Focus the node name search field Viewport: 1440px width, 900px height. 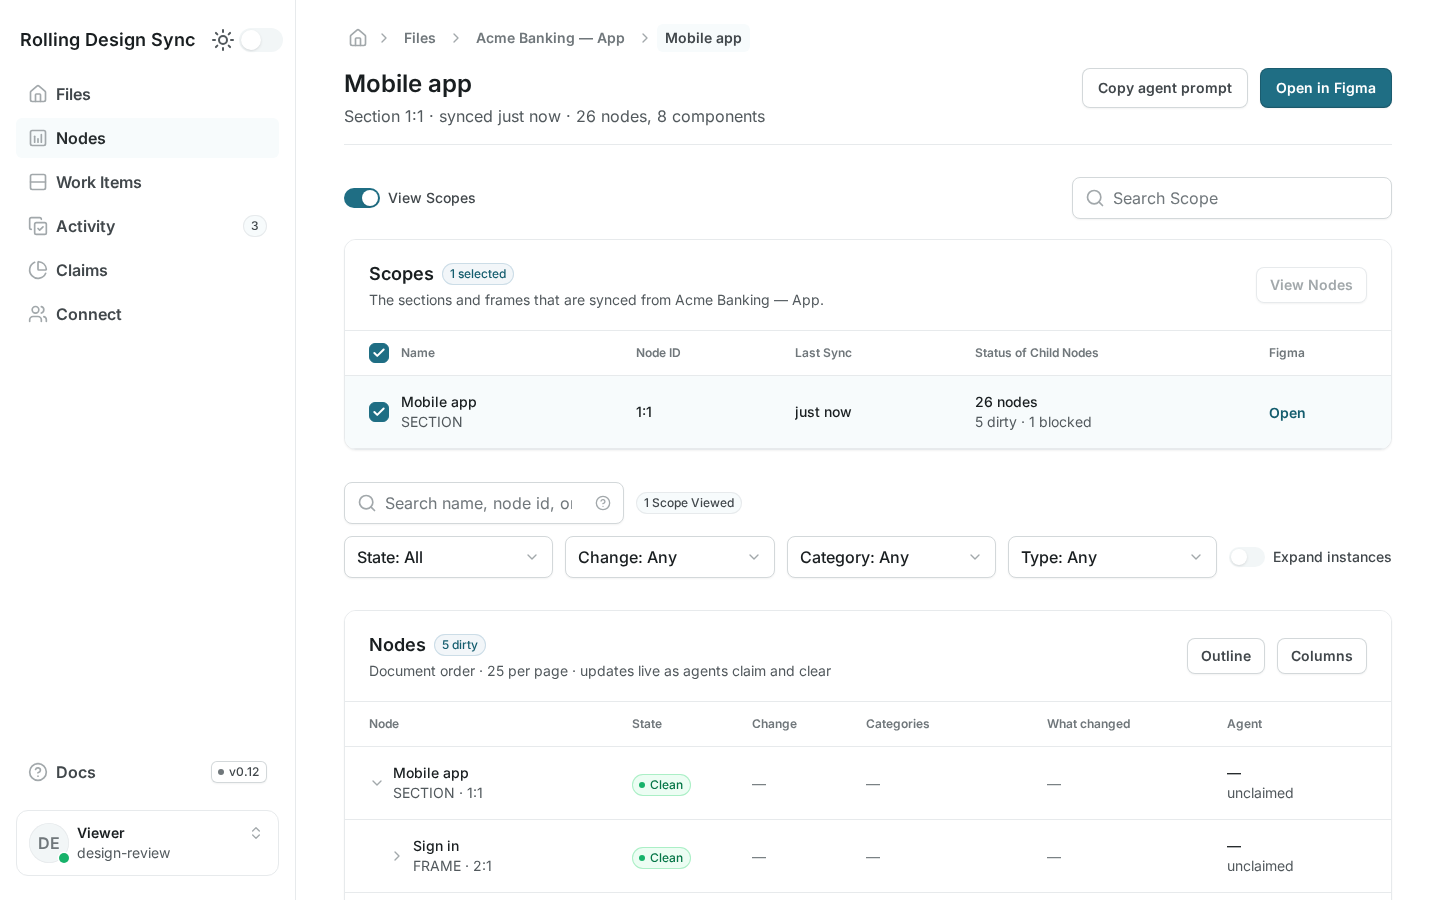coord(484,503)
